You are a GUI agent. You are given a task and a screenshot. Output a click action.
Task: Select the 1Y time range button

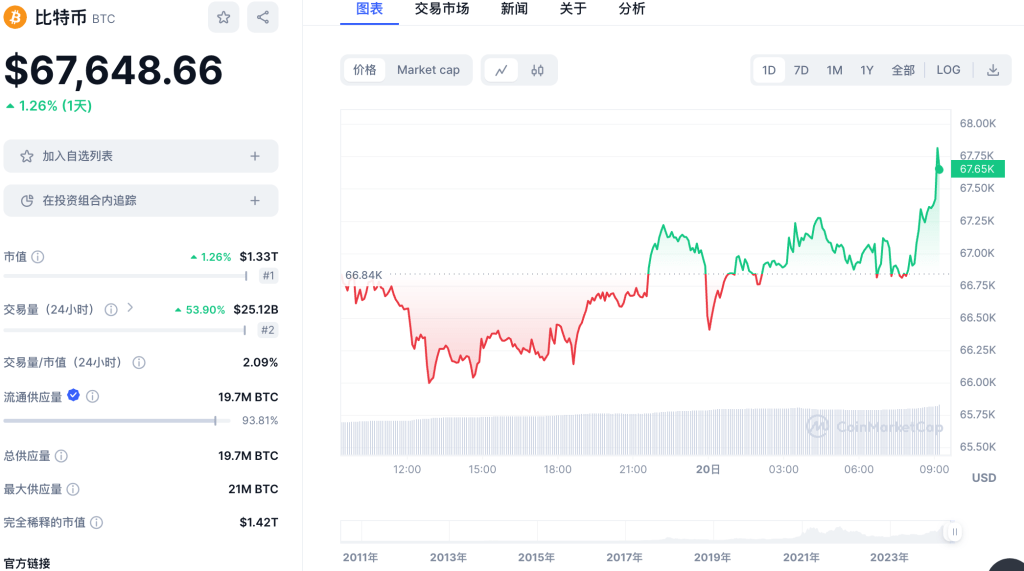867,70
